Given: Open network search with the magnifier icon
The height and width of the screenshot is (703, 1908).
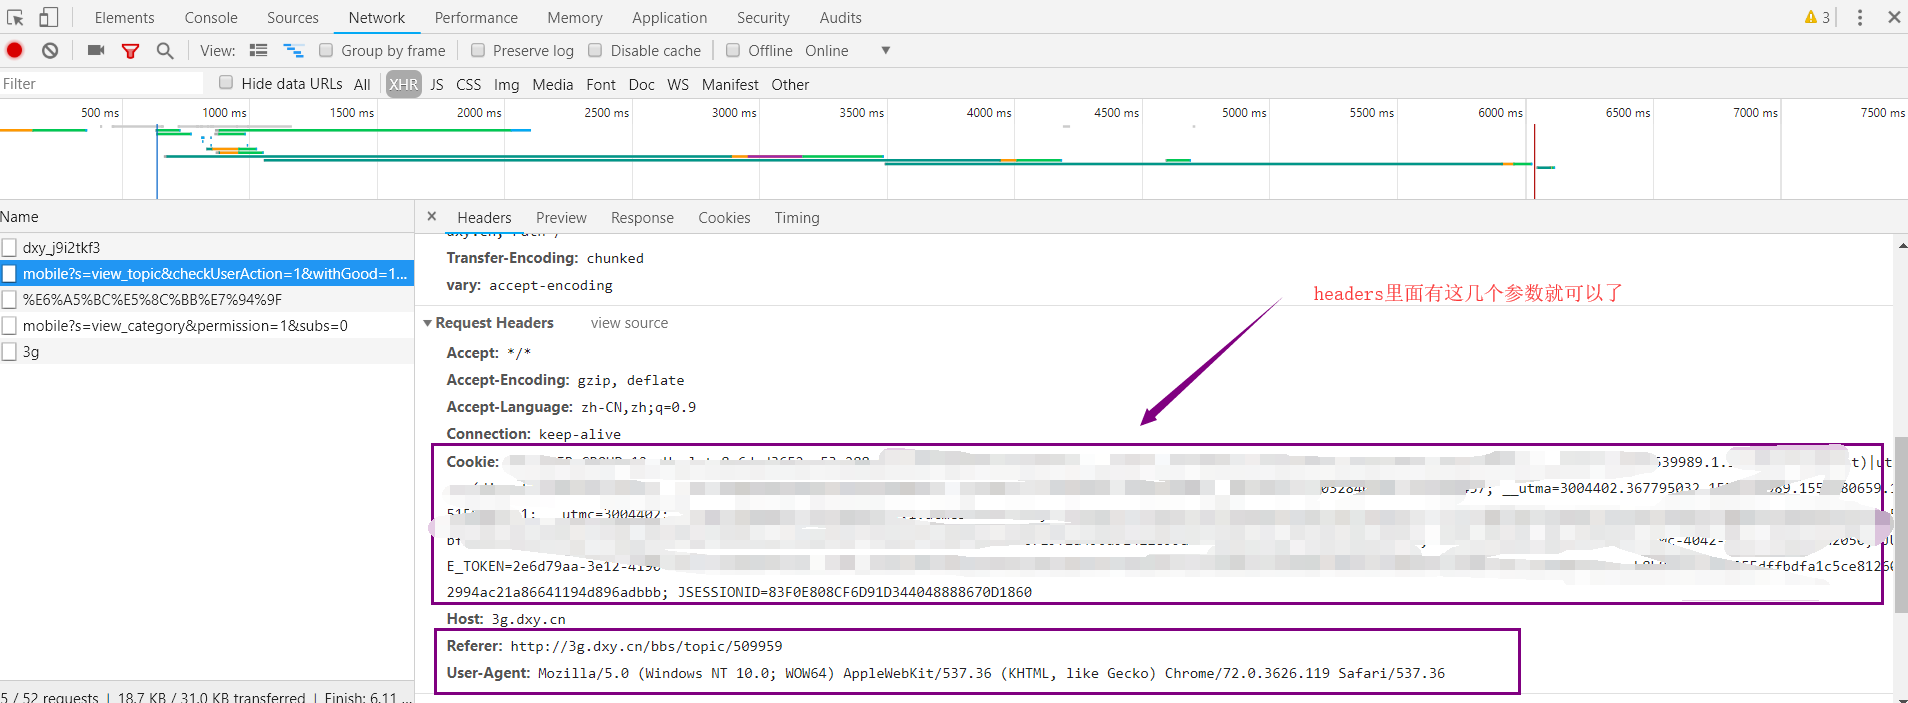Looking at the screenshot, I should [165, 50].
